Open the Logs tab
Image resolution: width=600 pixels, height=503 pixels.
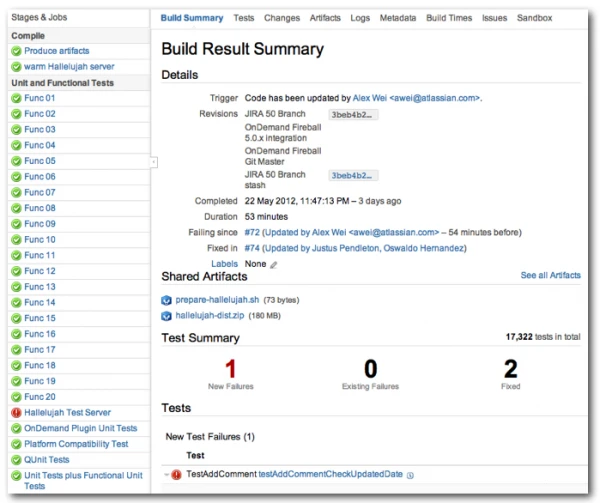pyautogui.click(x=360, y=18)
